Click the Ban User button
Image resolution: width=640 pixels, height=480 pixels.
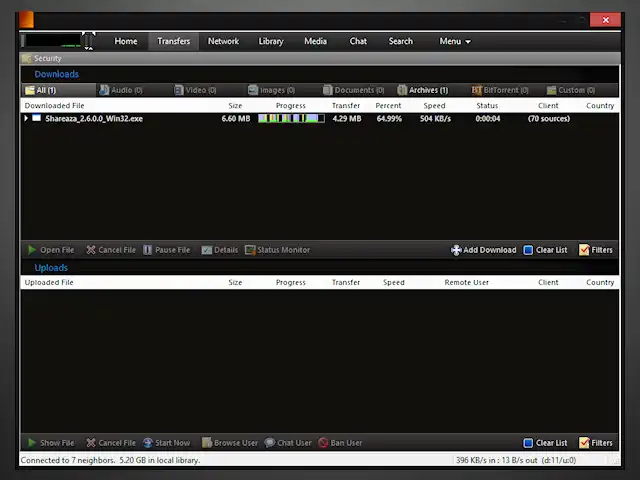[x=340, y=443]
